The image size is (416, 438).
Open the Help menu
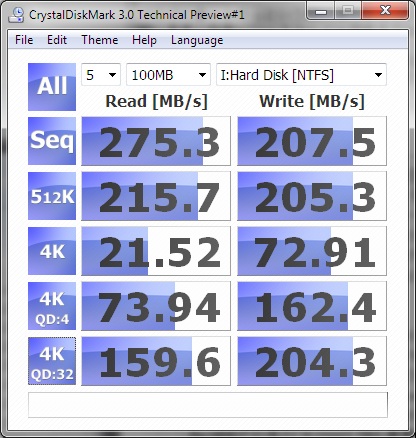click(144, 40)
